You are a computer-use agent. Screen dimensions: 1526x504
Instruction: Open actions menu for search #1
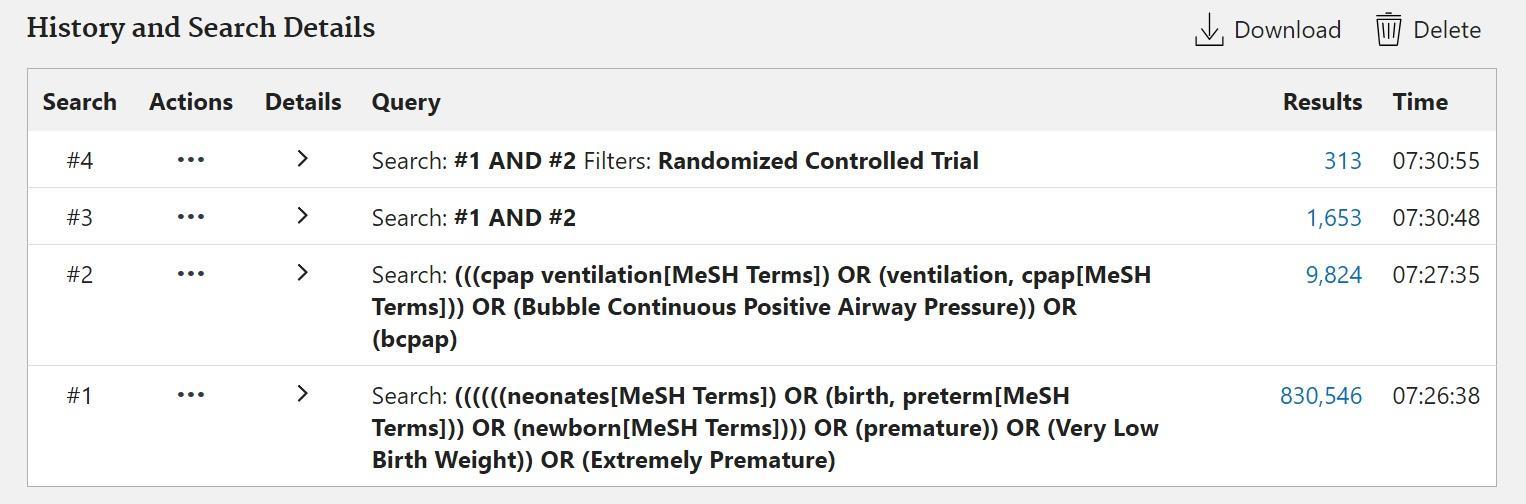190,395
